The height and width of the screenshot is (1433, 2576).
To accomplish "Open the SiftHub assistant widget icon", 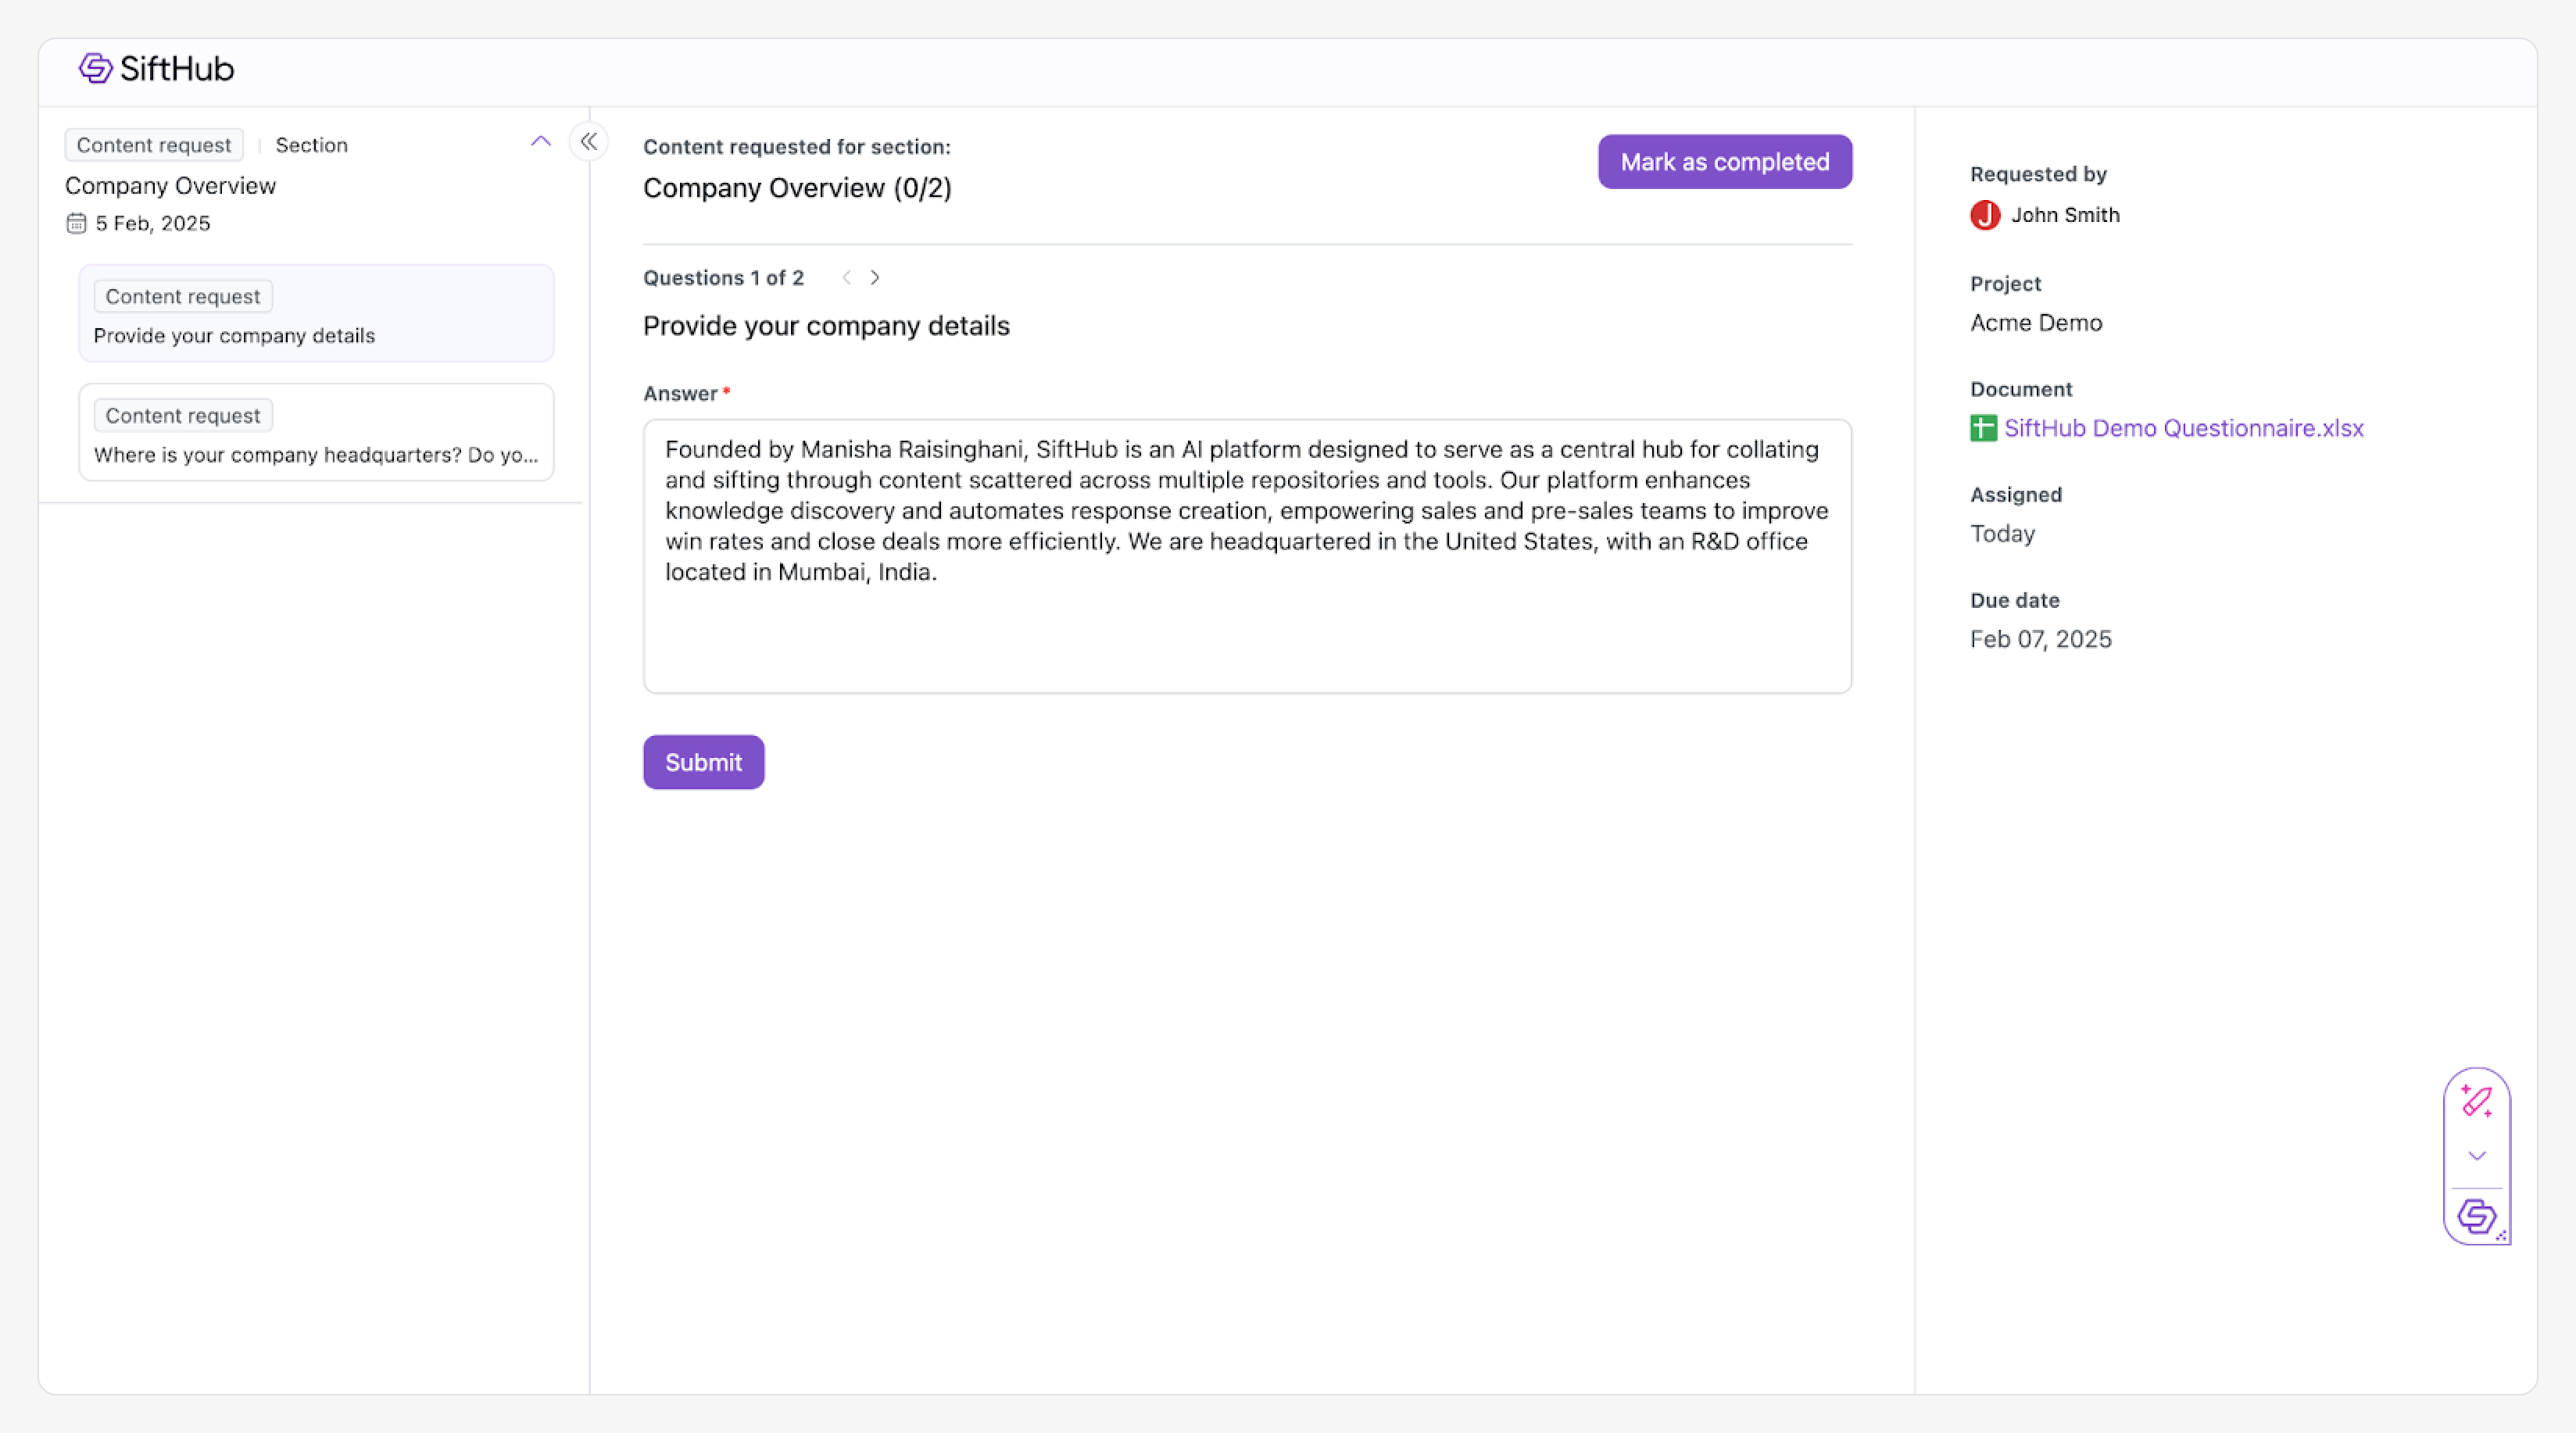I will point(2476,1217).
